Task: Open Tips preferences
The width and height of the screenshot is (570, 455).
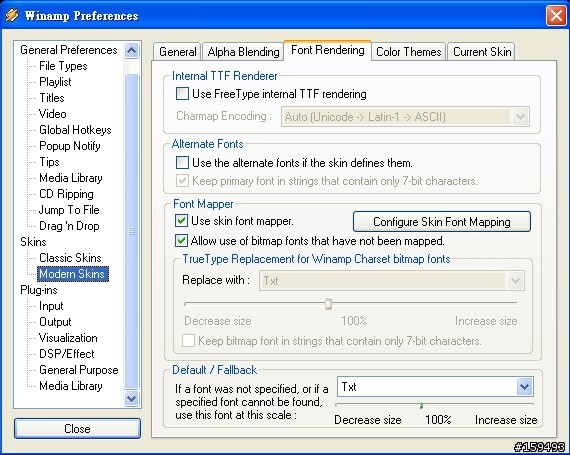Action: point(49,162)
